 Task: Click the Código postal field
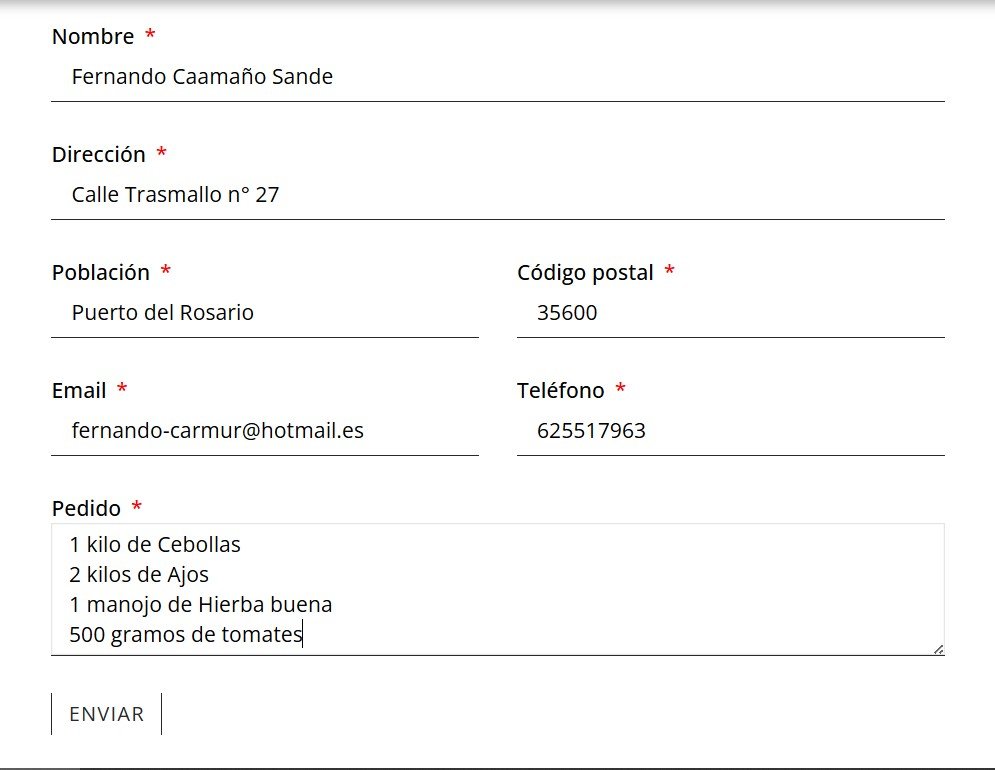point(730,313)
